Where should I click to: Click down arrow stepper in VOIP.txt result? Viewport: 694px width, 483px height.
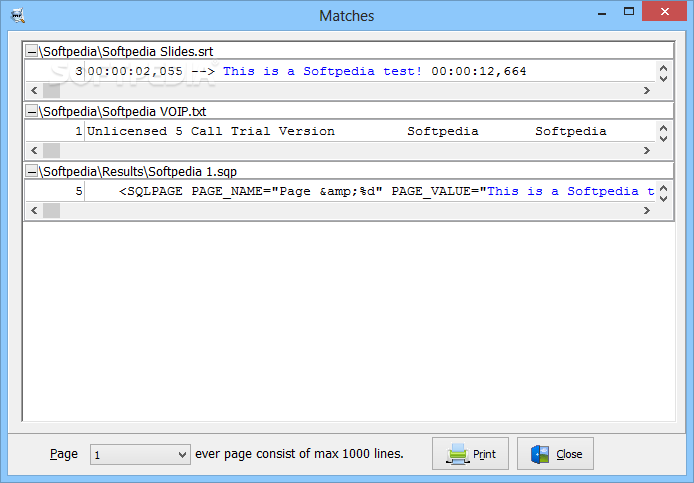tap(663, 138)
